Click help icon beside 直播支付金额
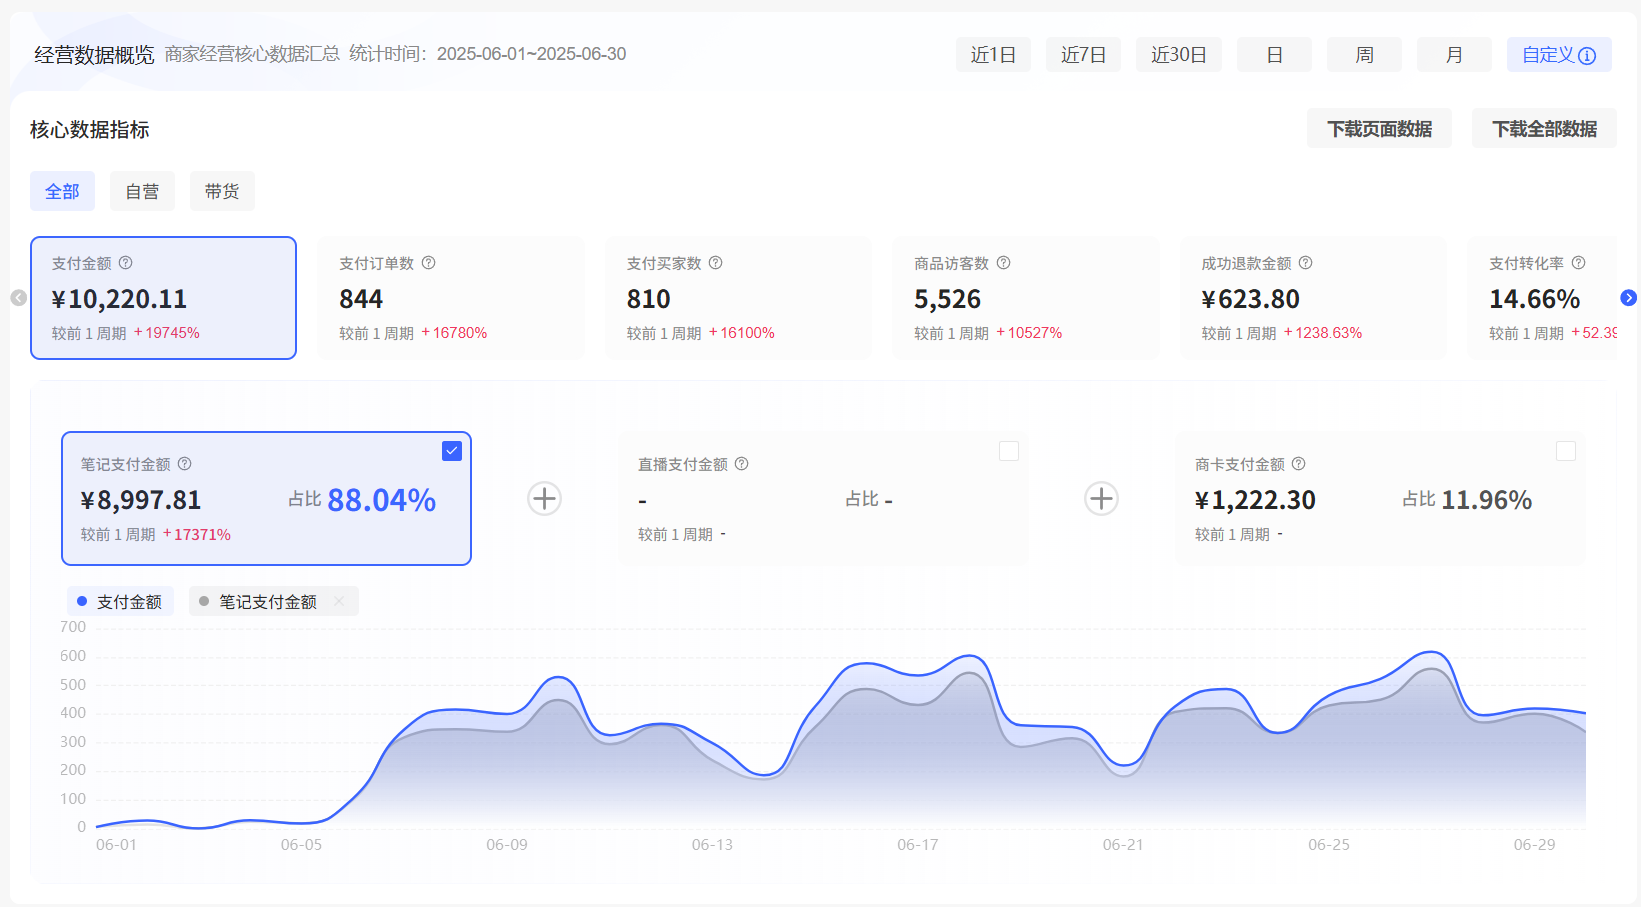The width and height of the screenshot is (1641, 907). pyautogui.click(x=742, y=464)
